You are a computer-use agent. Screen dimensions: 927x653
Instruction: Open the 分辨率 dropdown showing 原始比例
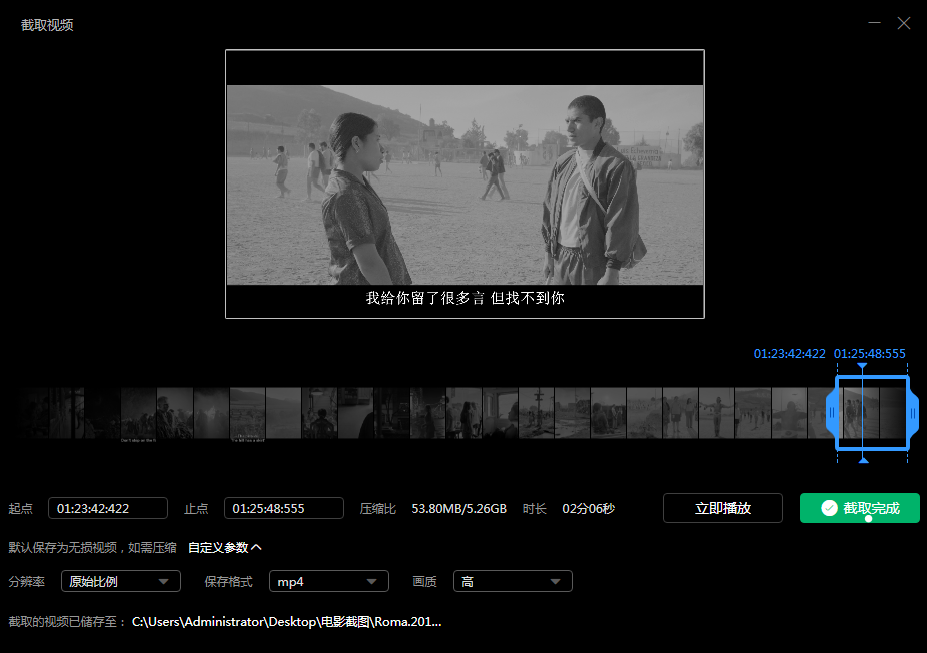click(120, 581)
